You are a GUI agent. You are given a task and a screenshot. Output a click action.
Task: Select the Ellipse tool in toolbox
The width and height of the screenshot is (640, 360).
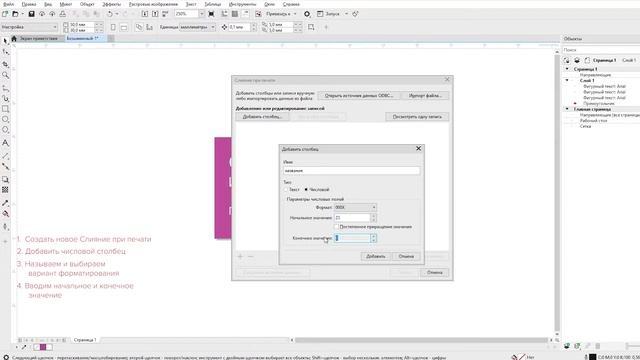pos(5,119)
